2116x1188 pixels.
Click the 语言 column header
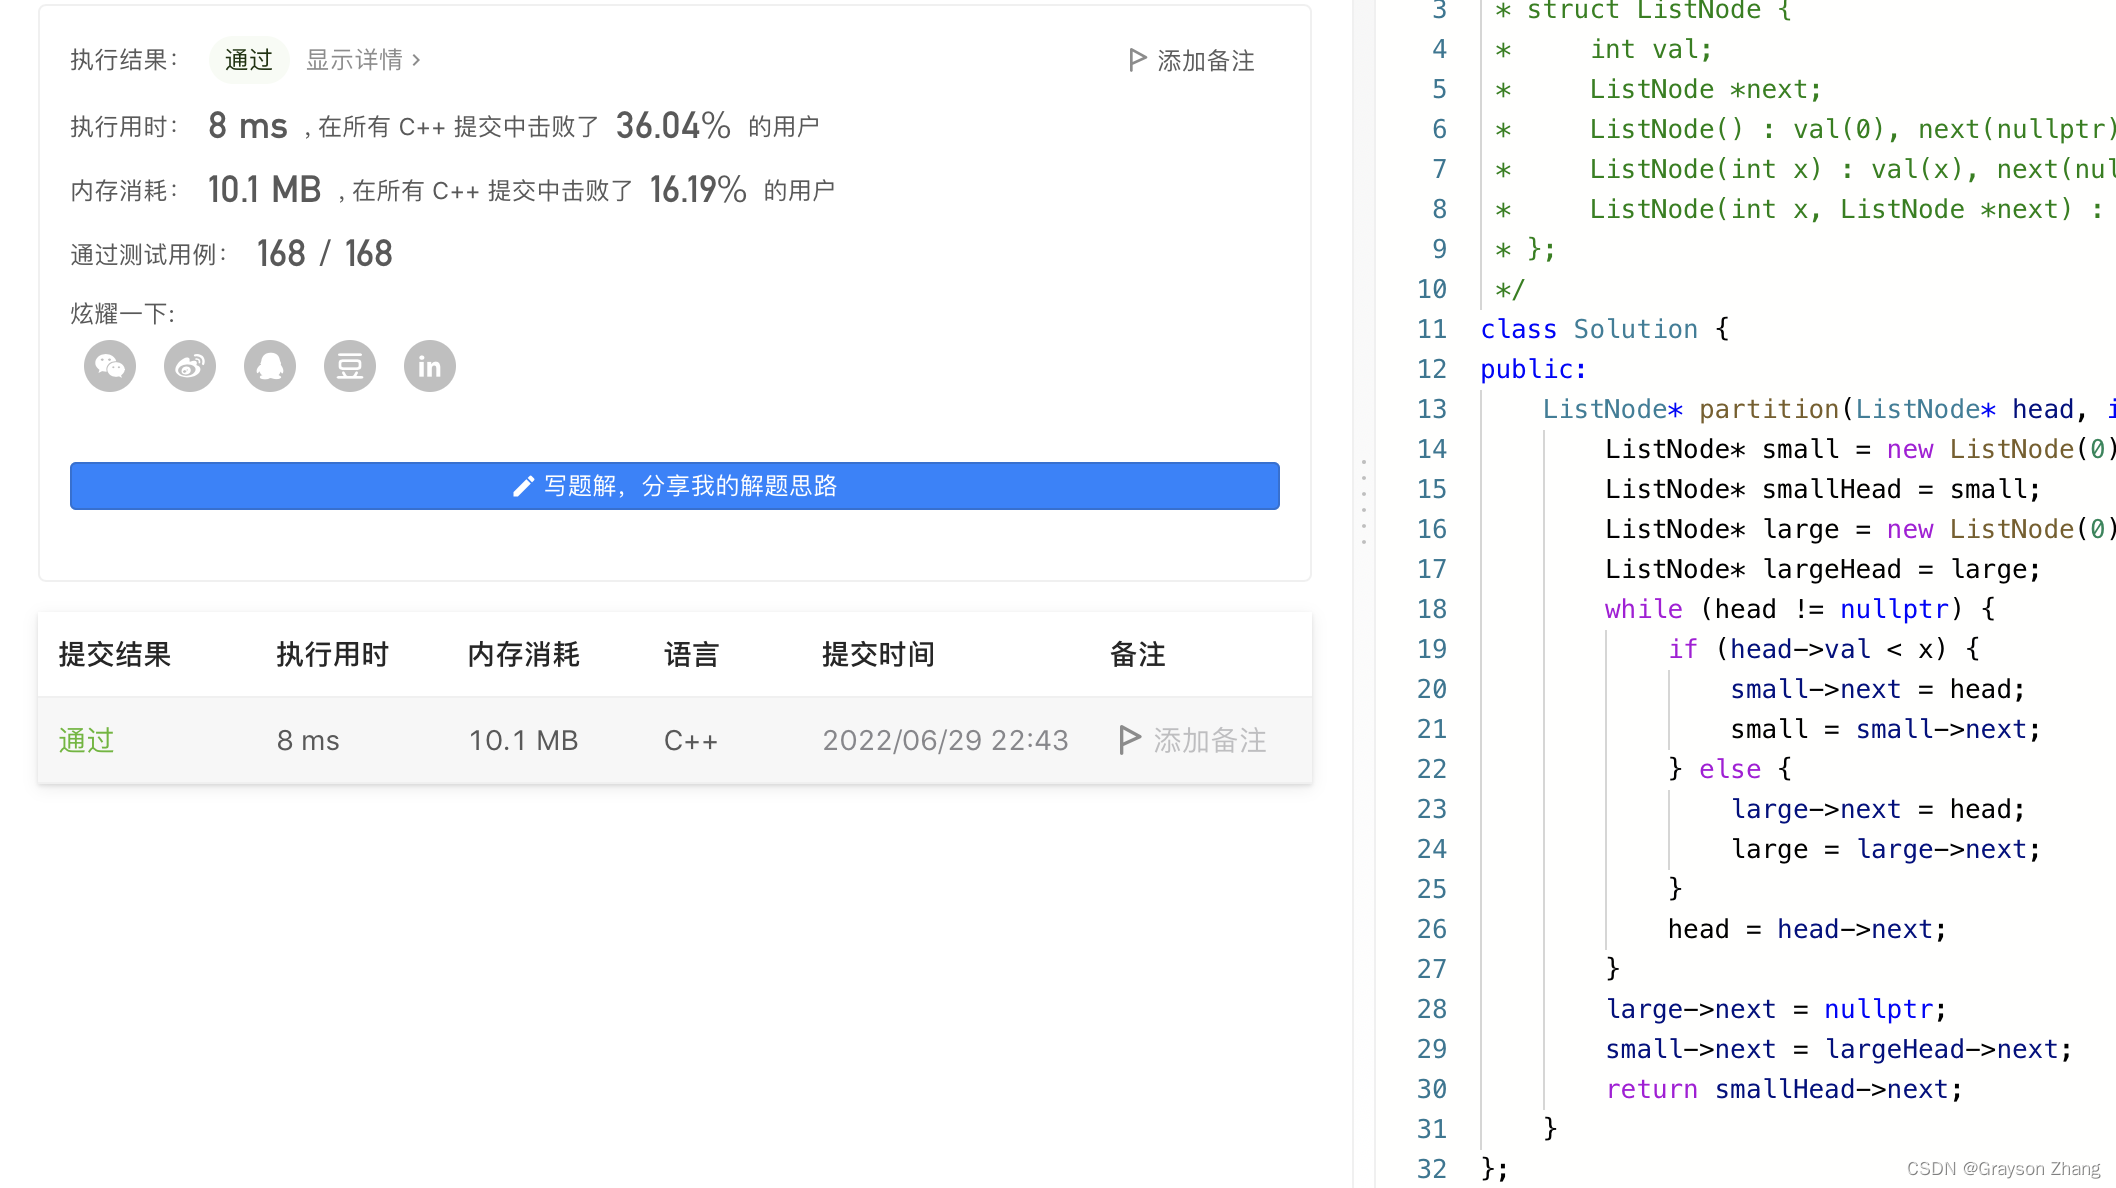tap(692, 654)
